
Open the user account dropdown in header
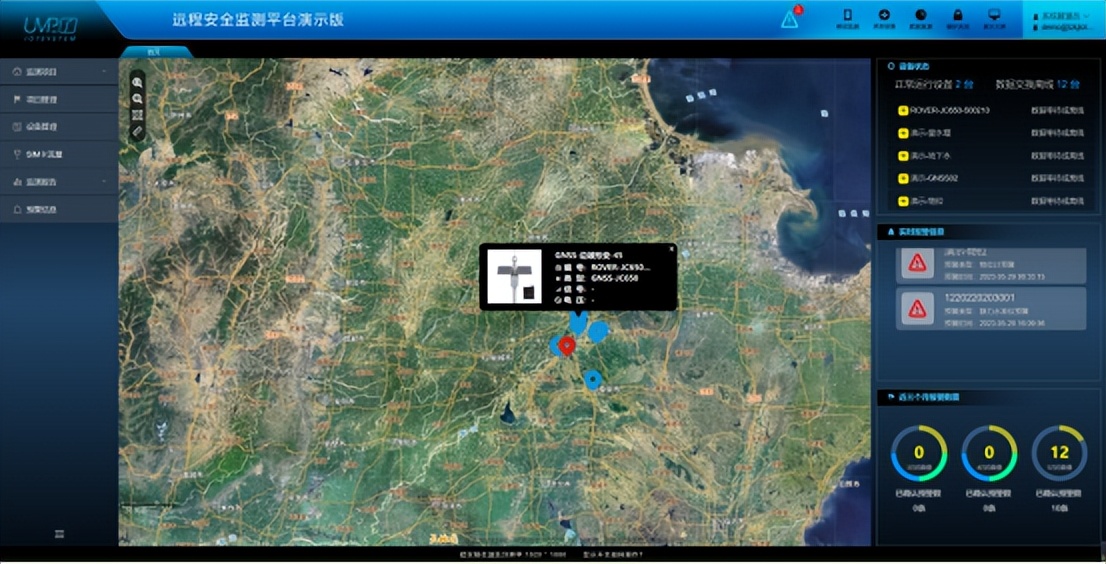coord(1059,17)
